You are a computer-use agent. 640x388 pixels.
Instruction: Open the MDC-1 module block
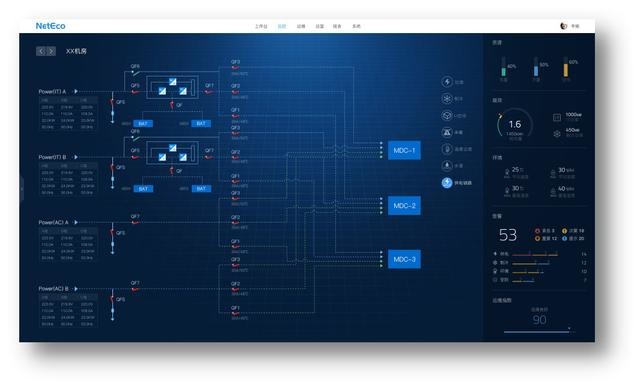point(404,151)
